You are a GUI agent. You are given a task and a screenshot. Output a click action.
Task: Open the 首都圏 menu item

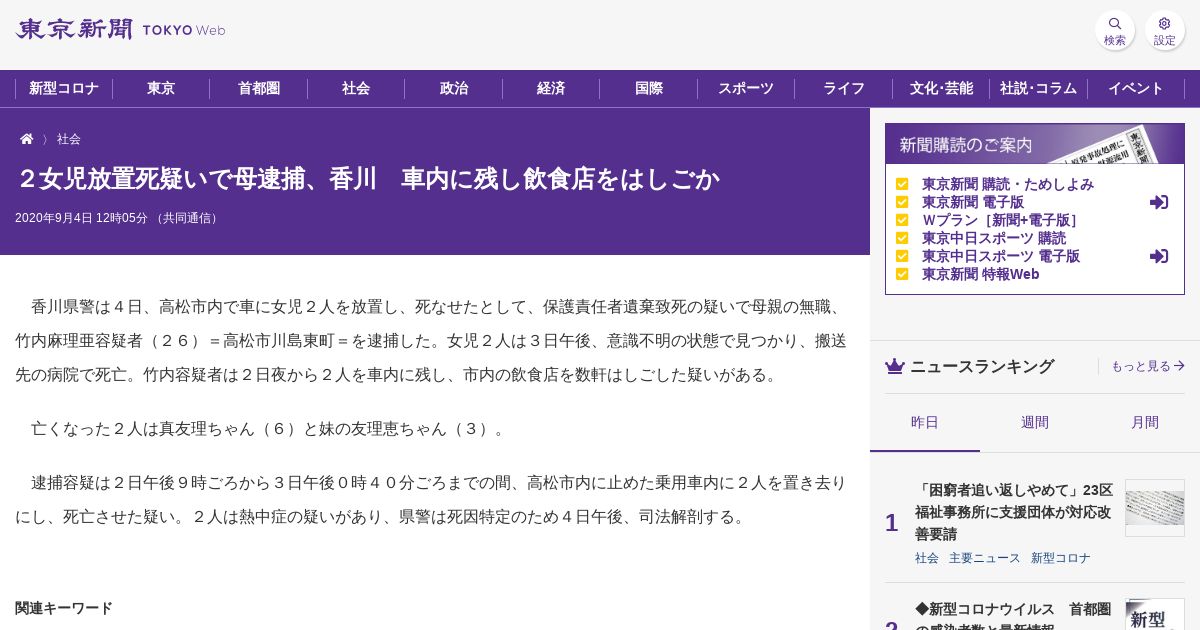pos(259,88)
